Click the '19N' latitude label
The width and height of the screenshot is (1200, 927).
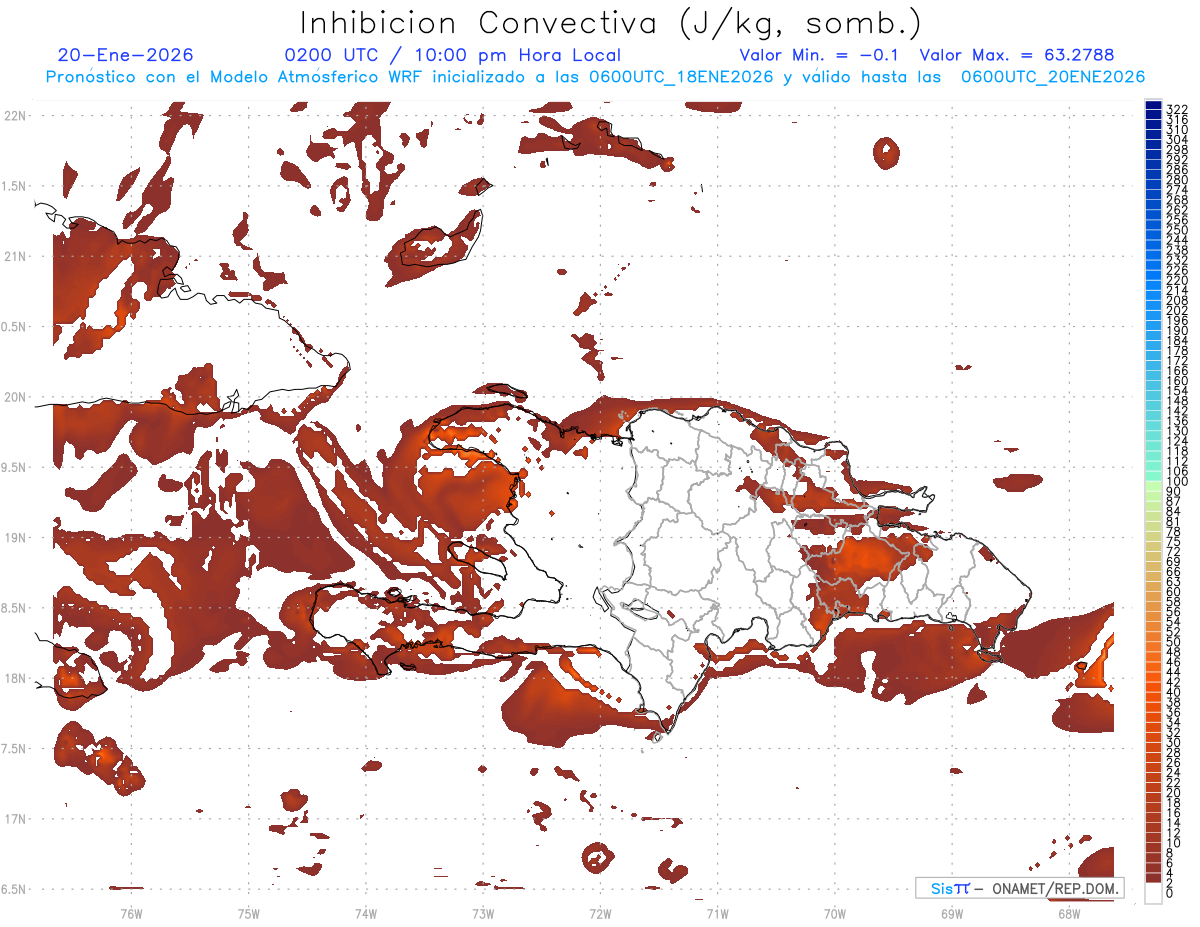click(x=15, y=538)
